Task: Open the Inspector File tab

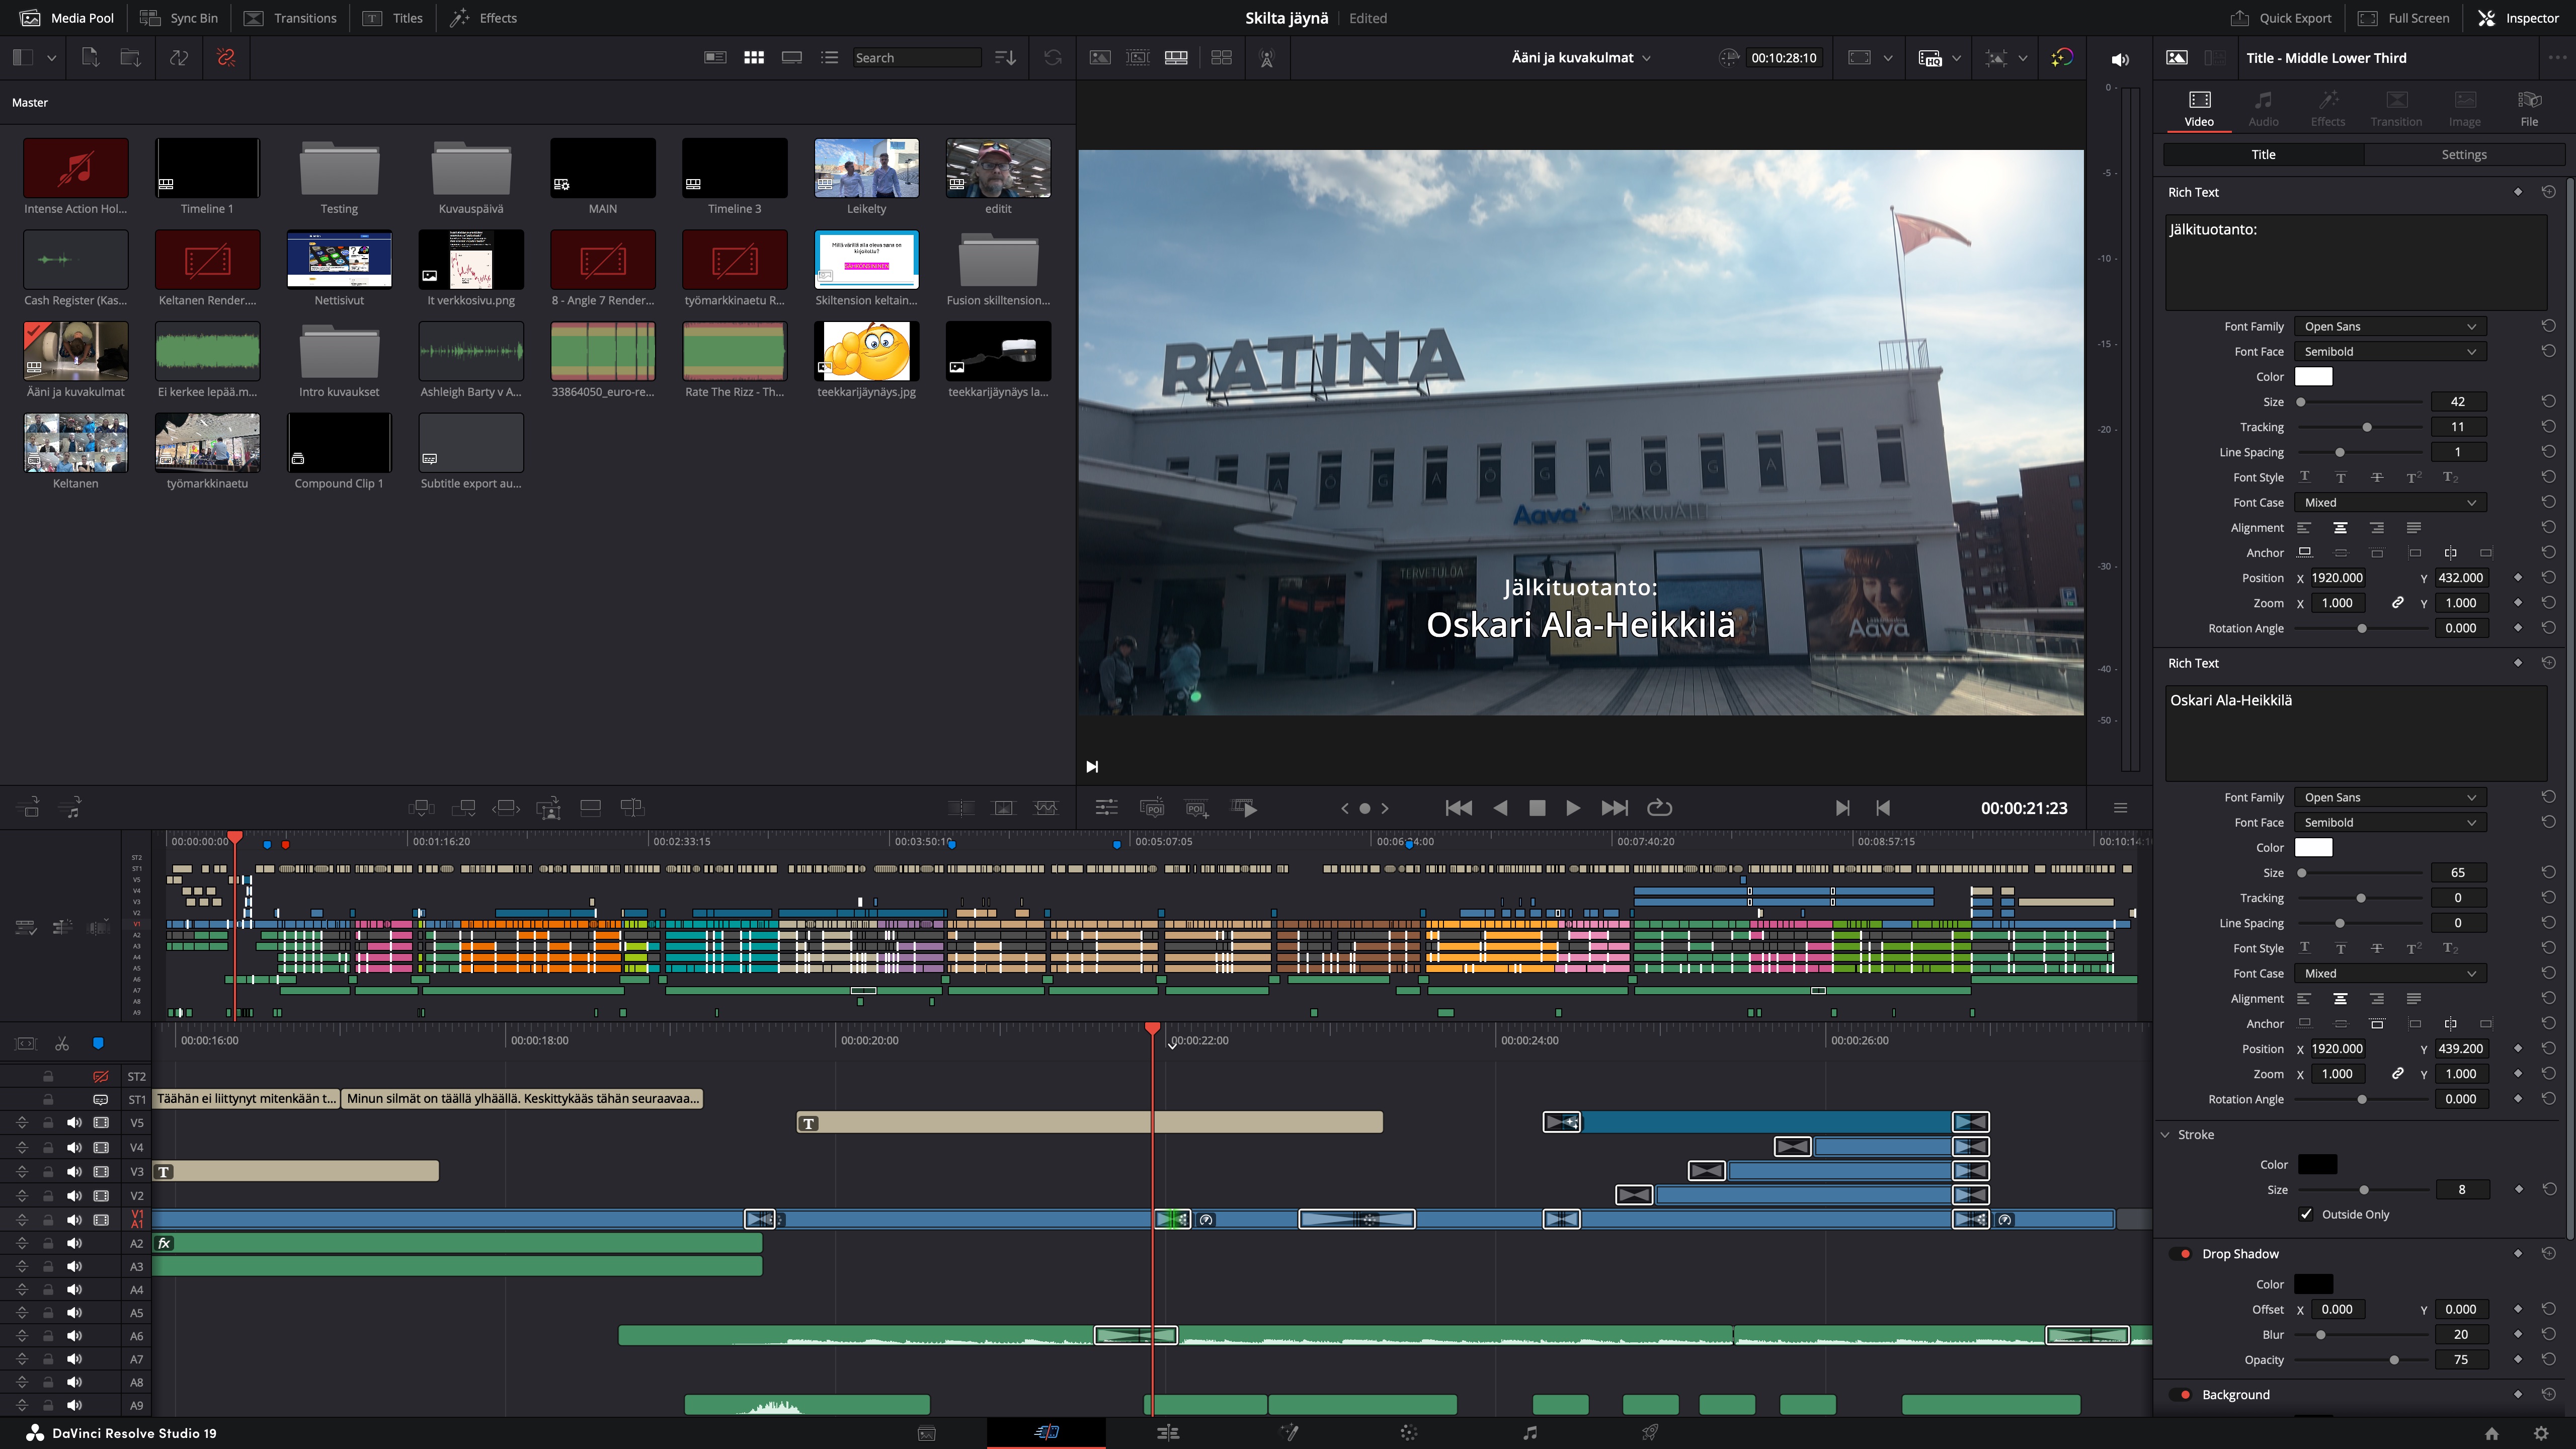Action: [2529, 108]
